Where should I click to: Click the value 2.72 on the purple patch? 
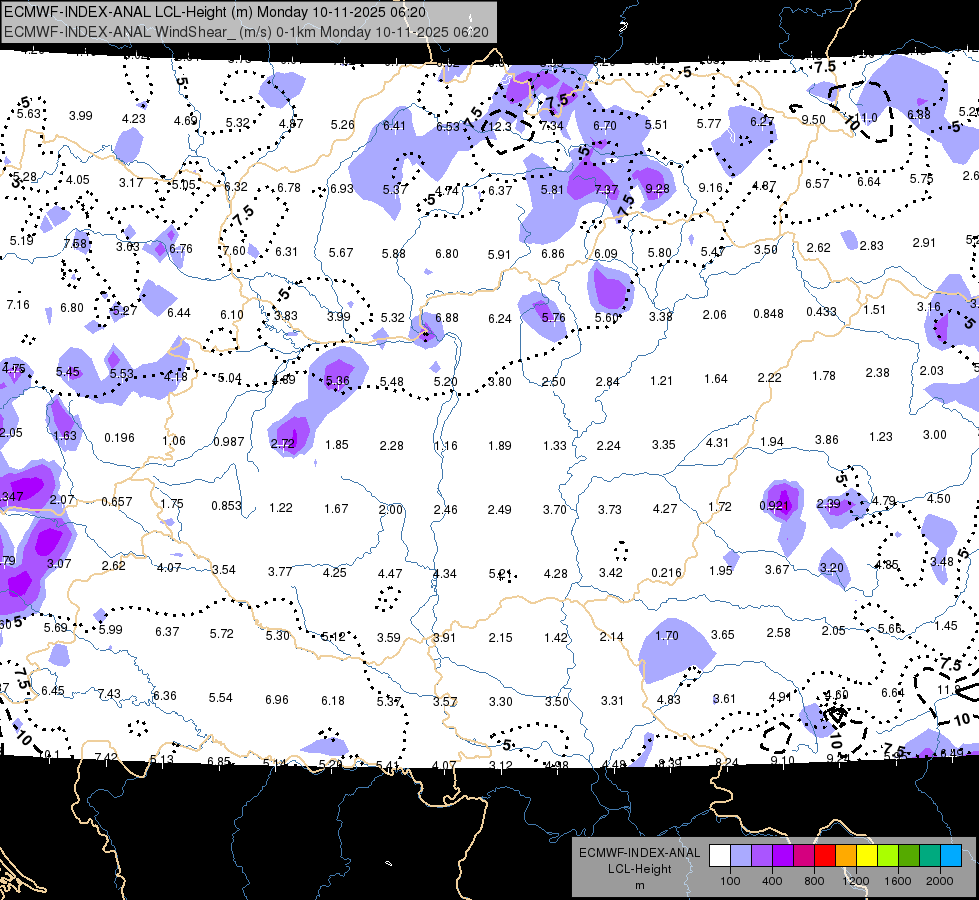coord(283,443)
